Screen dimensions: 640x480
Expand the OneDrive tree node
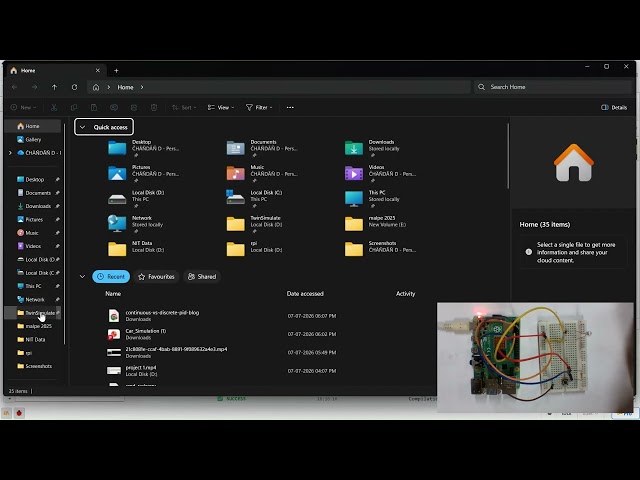10,153
